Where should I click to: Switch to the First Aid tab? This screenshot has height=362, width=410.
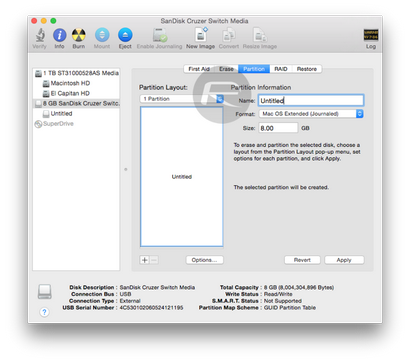coord(199,69)
